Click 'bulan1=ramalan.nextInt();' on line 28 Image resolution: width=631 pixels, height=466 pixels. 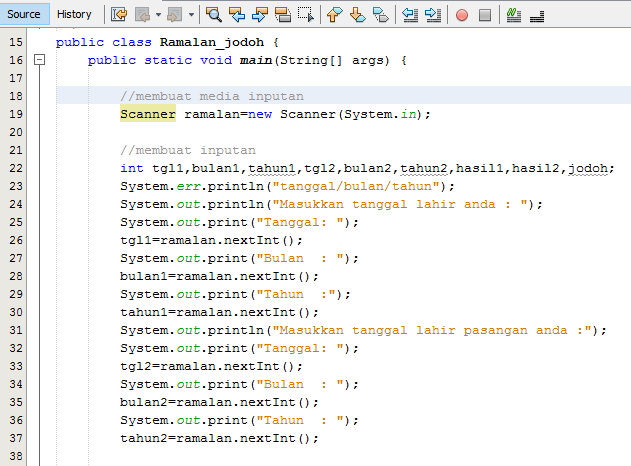click(219, 276)
